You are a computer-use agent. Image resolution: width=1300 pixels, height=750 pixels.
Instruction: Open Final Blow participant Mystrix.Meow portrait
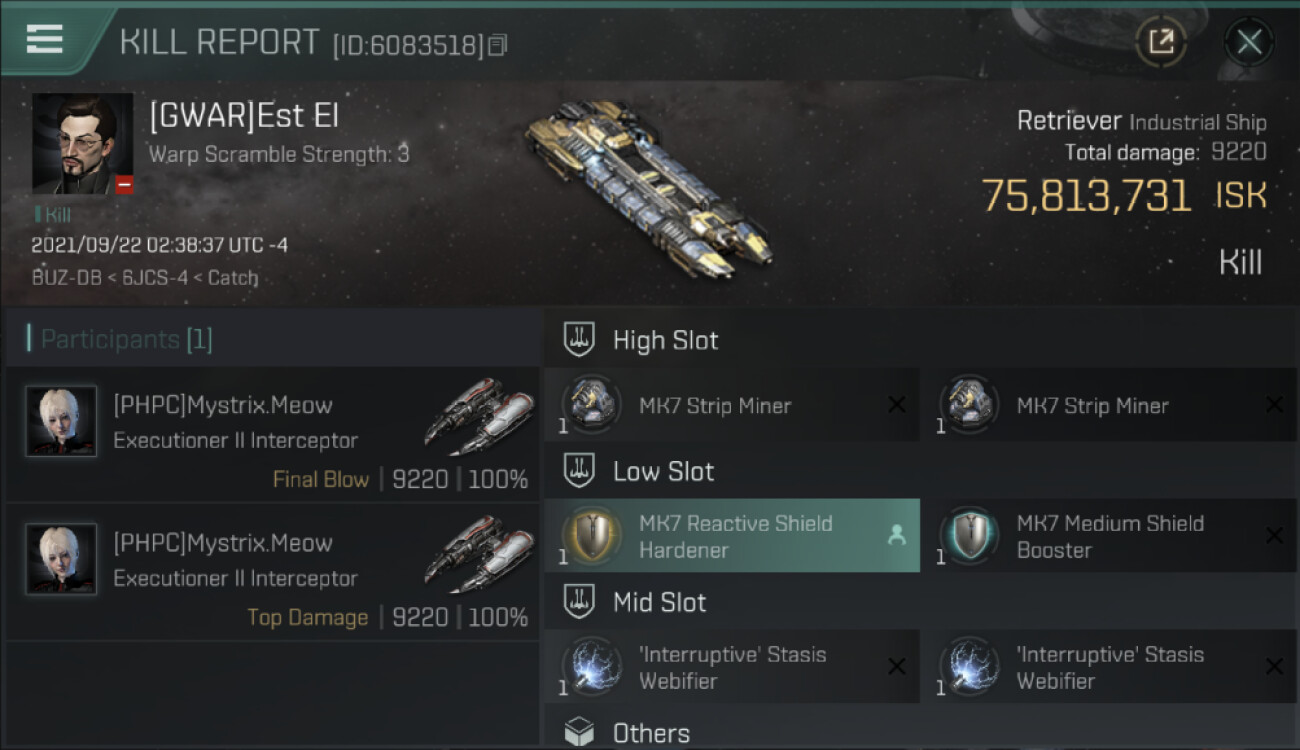pyautogui.click(x=62, y=422)
